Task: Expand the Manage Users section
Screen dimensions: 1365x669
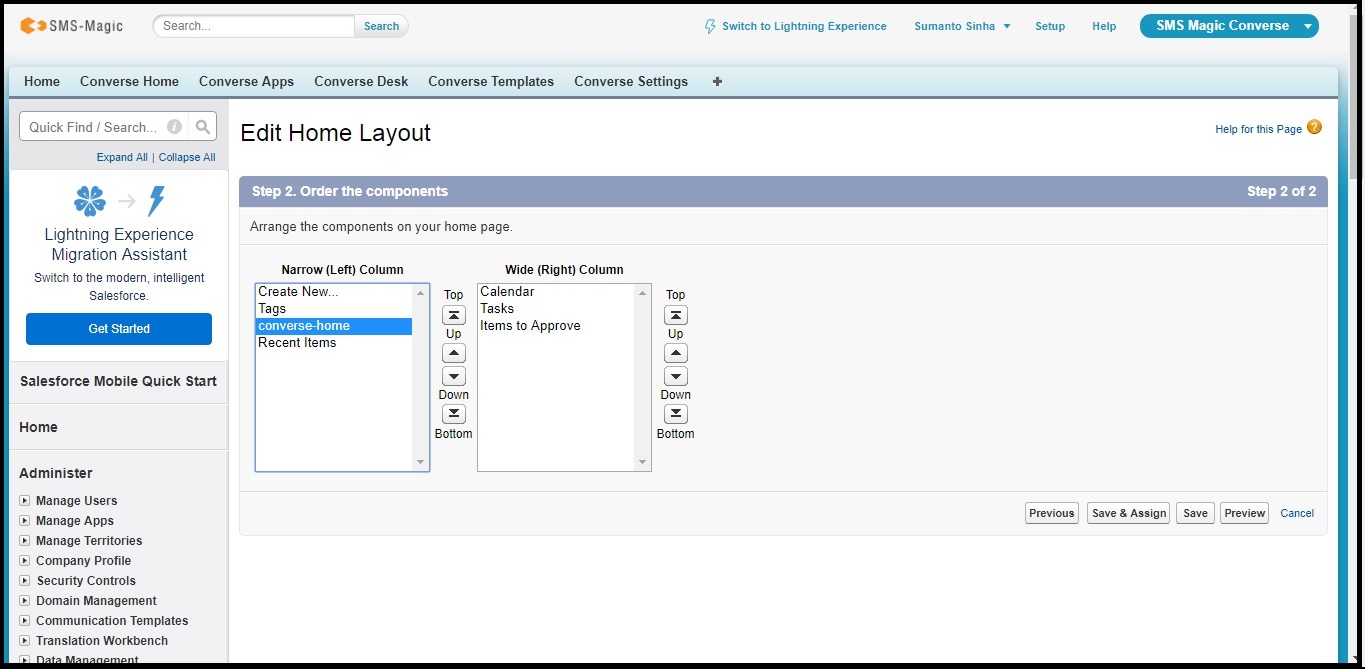Action: (x=25, y=501)
